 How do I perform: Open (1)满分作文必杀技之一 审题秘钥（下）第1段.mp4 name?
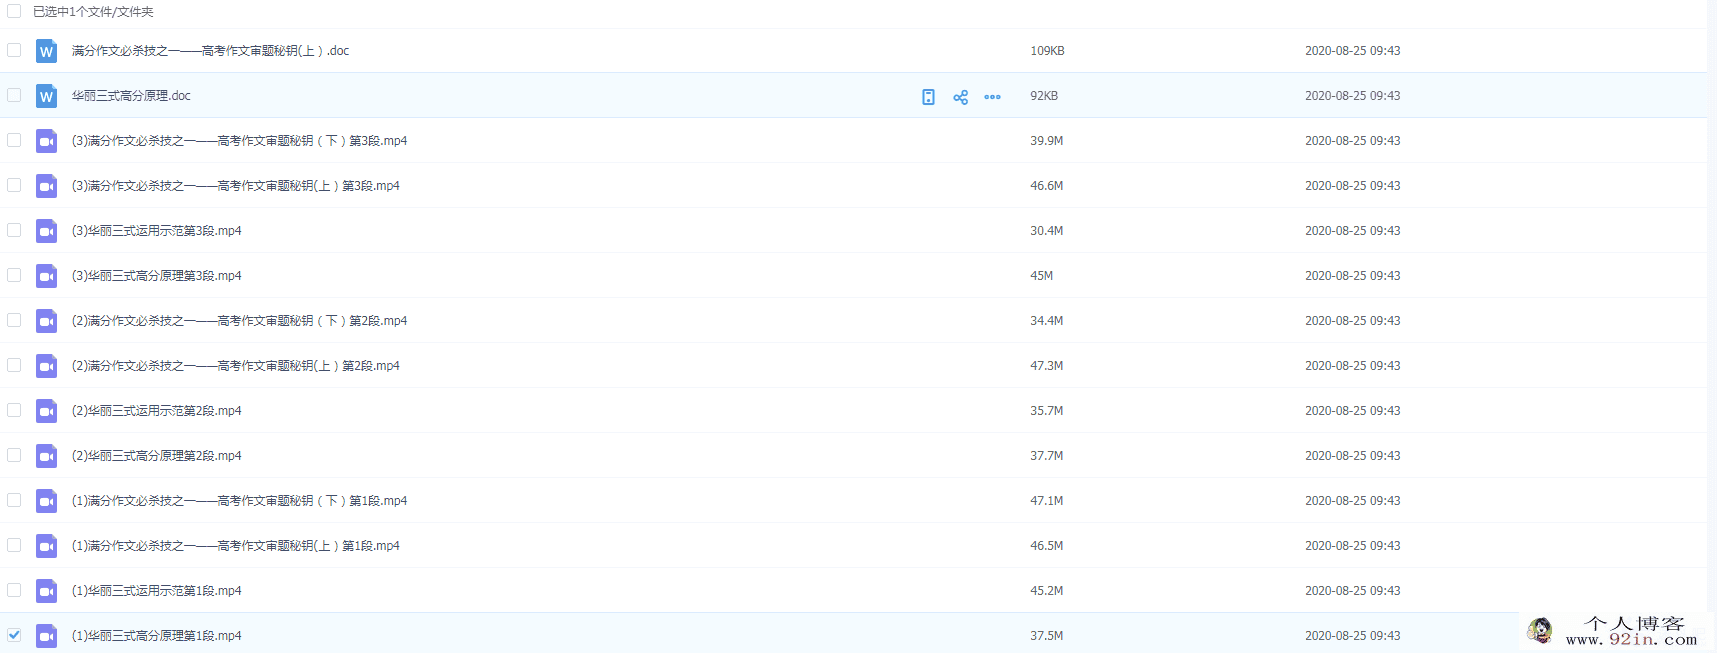click(240, 501)
